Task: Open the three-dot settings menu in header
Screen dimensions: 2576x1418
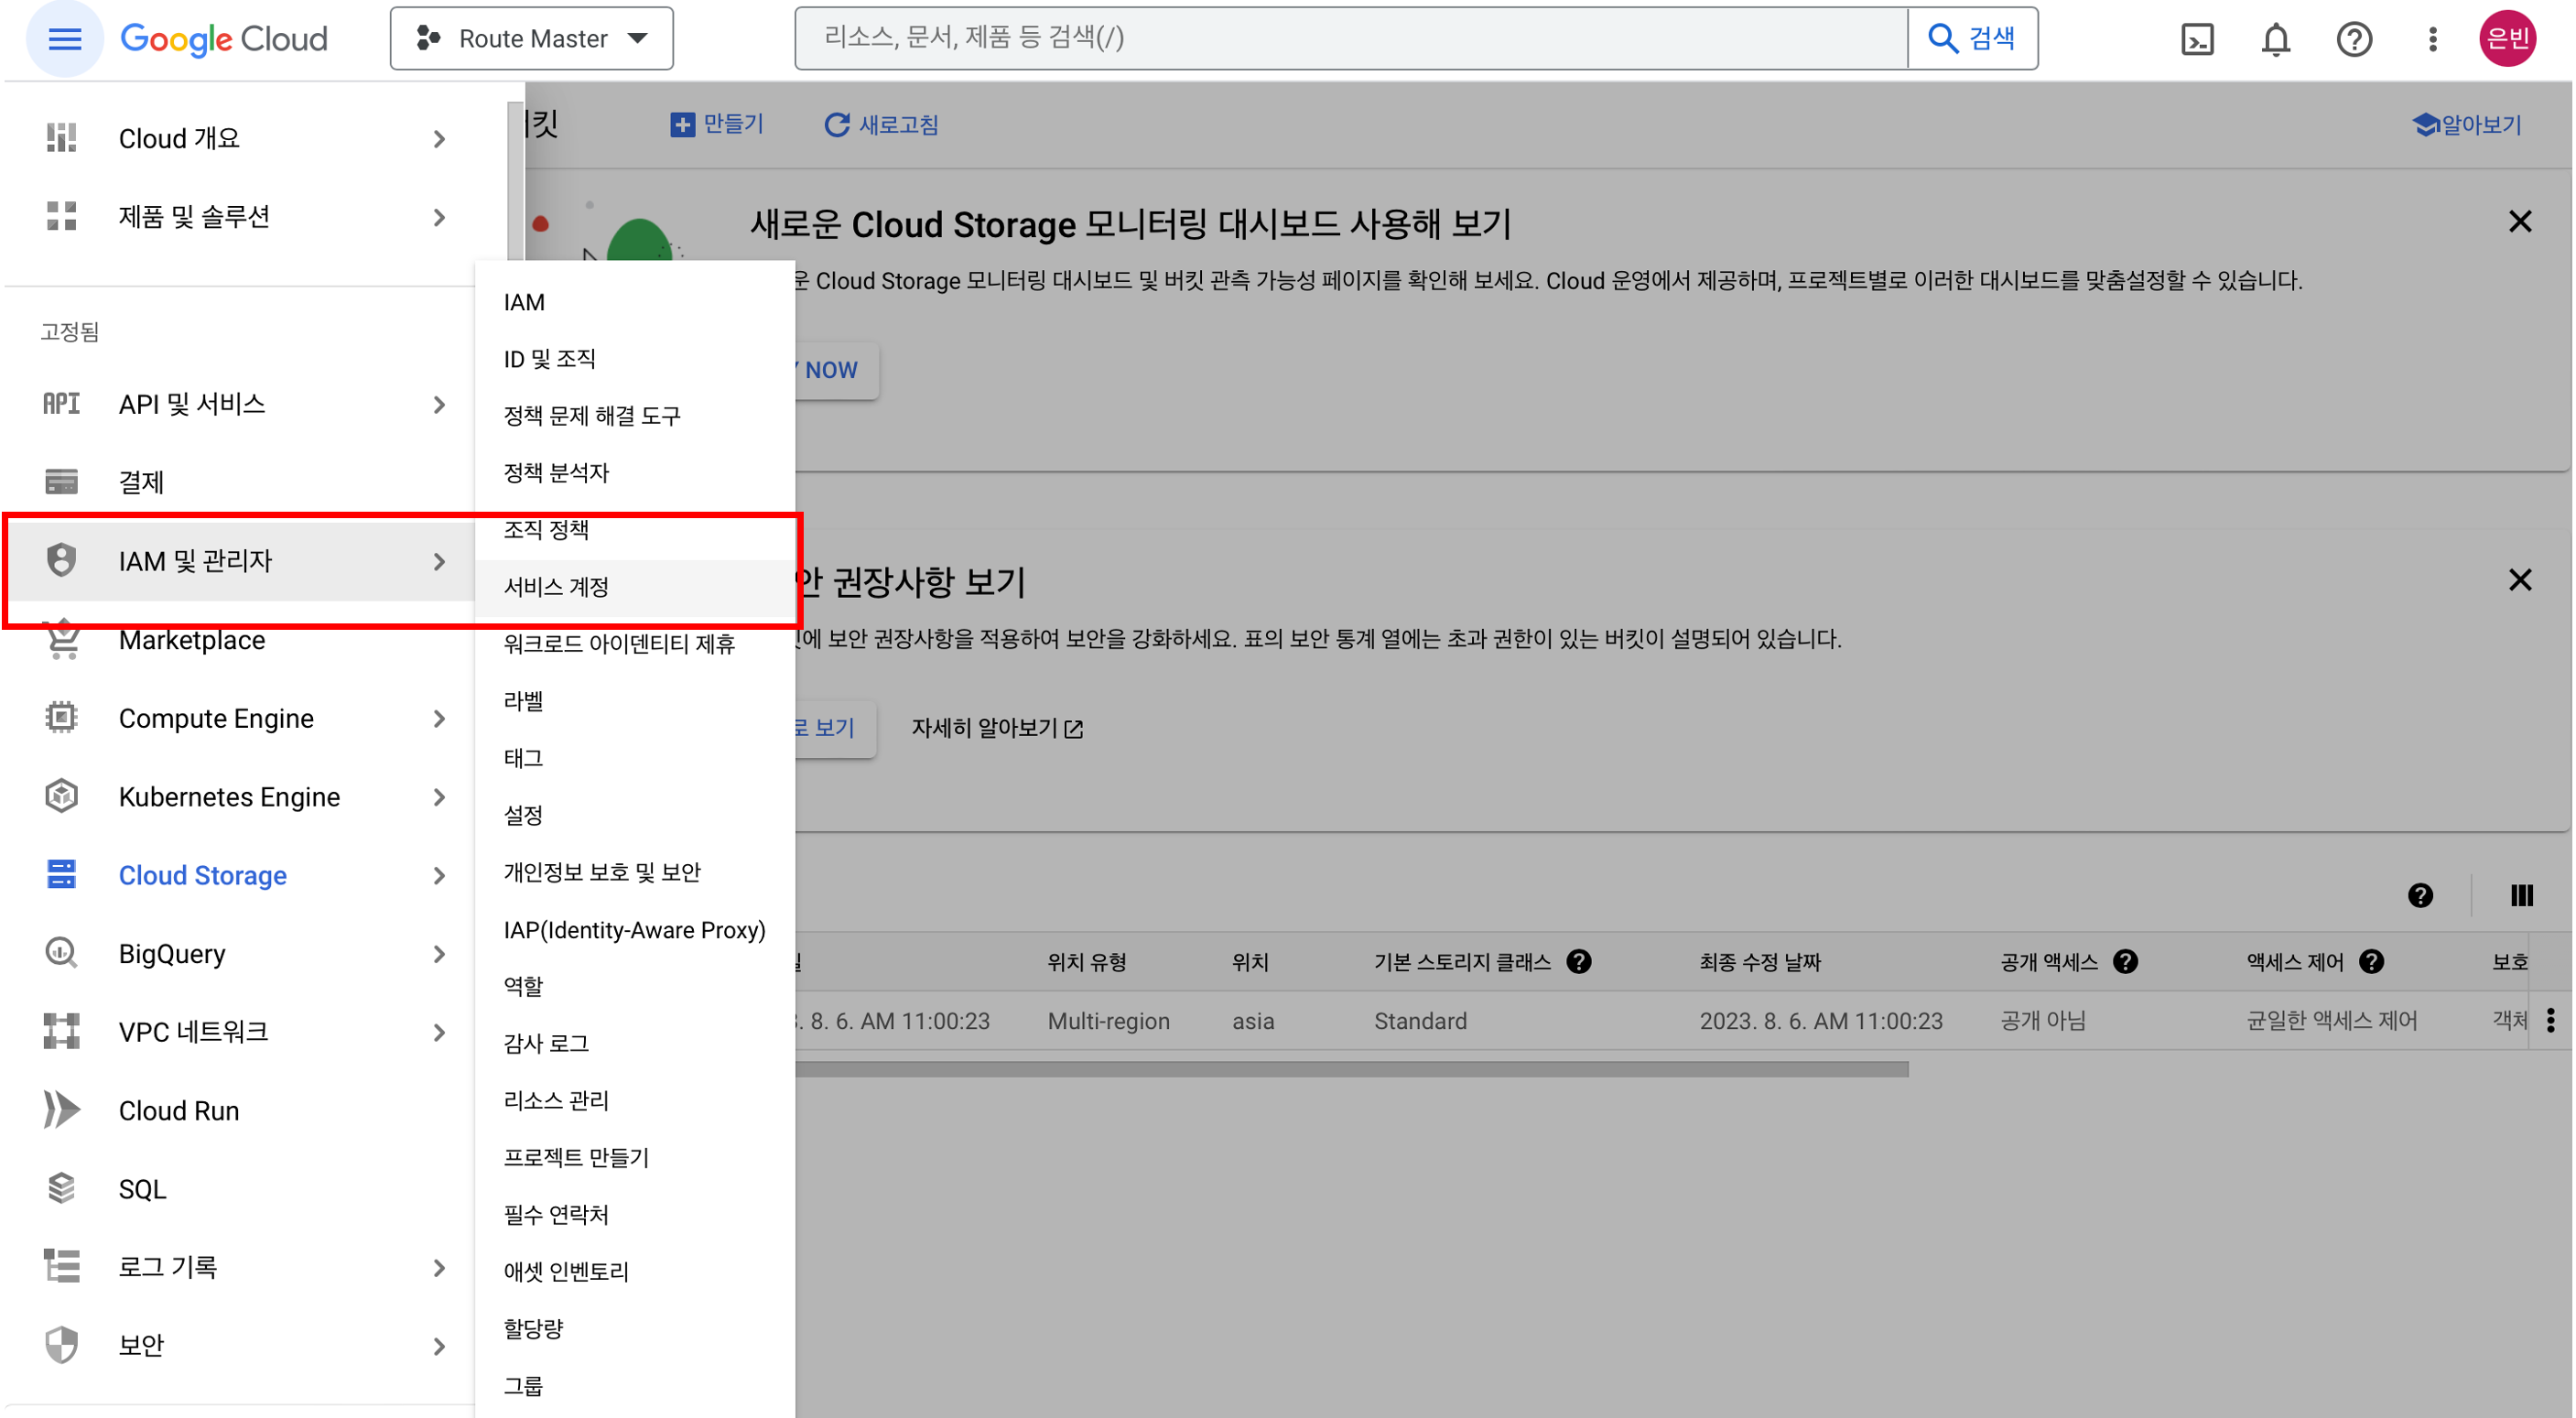Action: (x=2432, y=39)
